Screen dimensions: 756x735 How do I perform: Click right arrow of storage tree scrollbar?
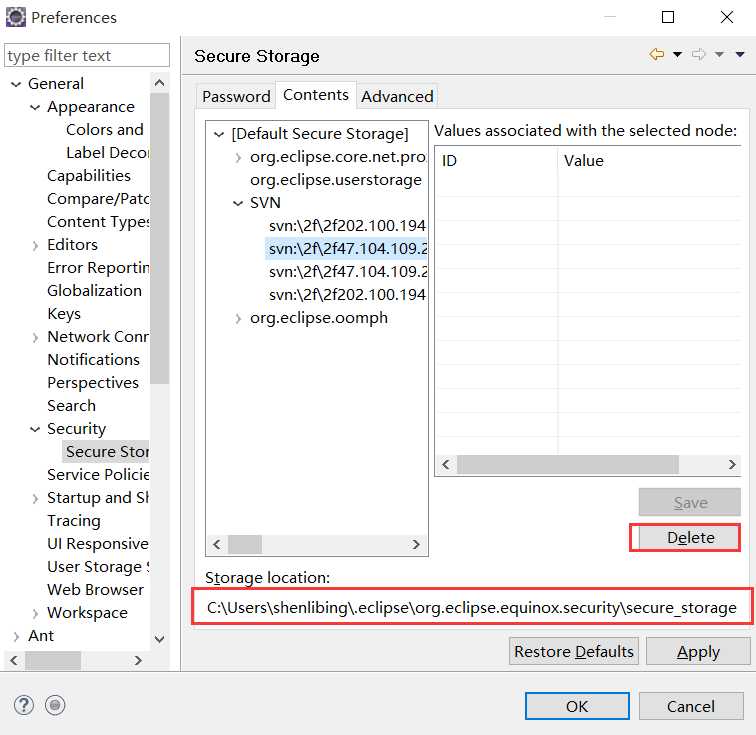[x=416, y=545]
